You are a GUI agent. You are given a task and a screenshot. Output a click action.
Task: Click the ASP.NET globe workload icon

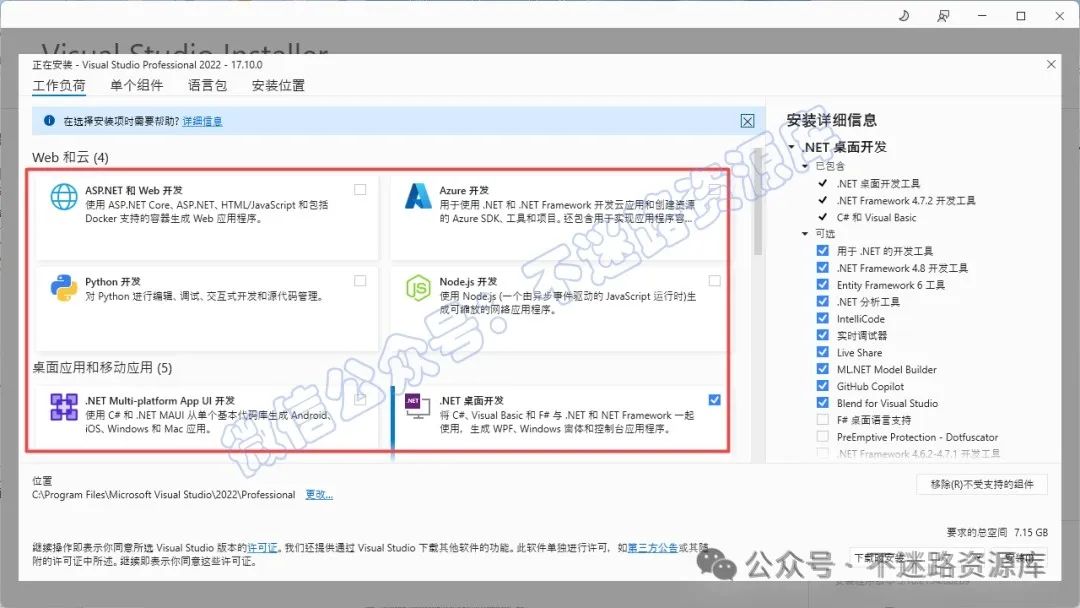[x=64, y=197]
